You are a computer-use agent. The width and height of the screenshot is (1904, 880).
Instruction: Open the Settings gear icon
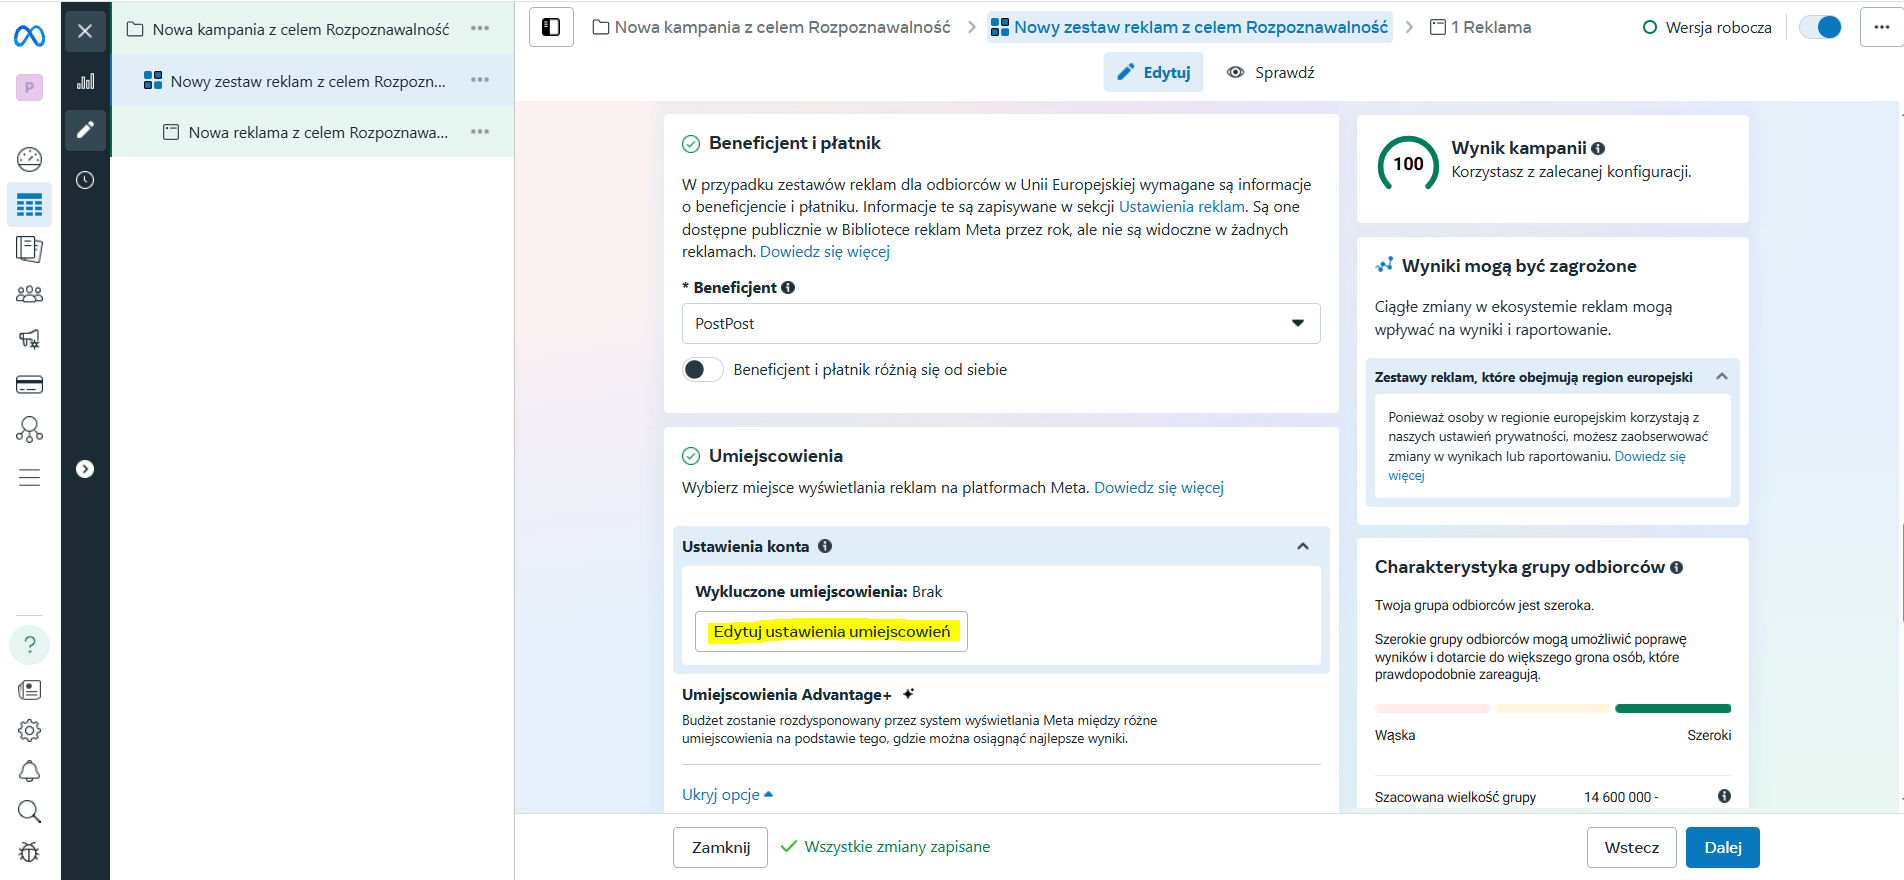30,731
